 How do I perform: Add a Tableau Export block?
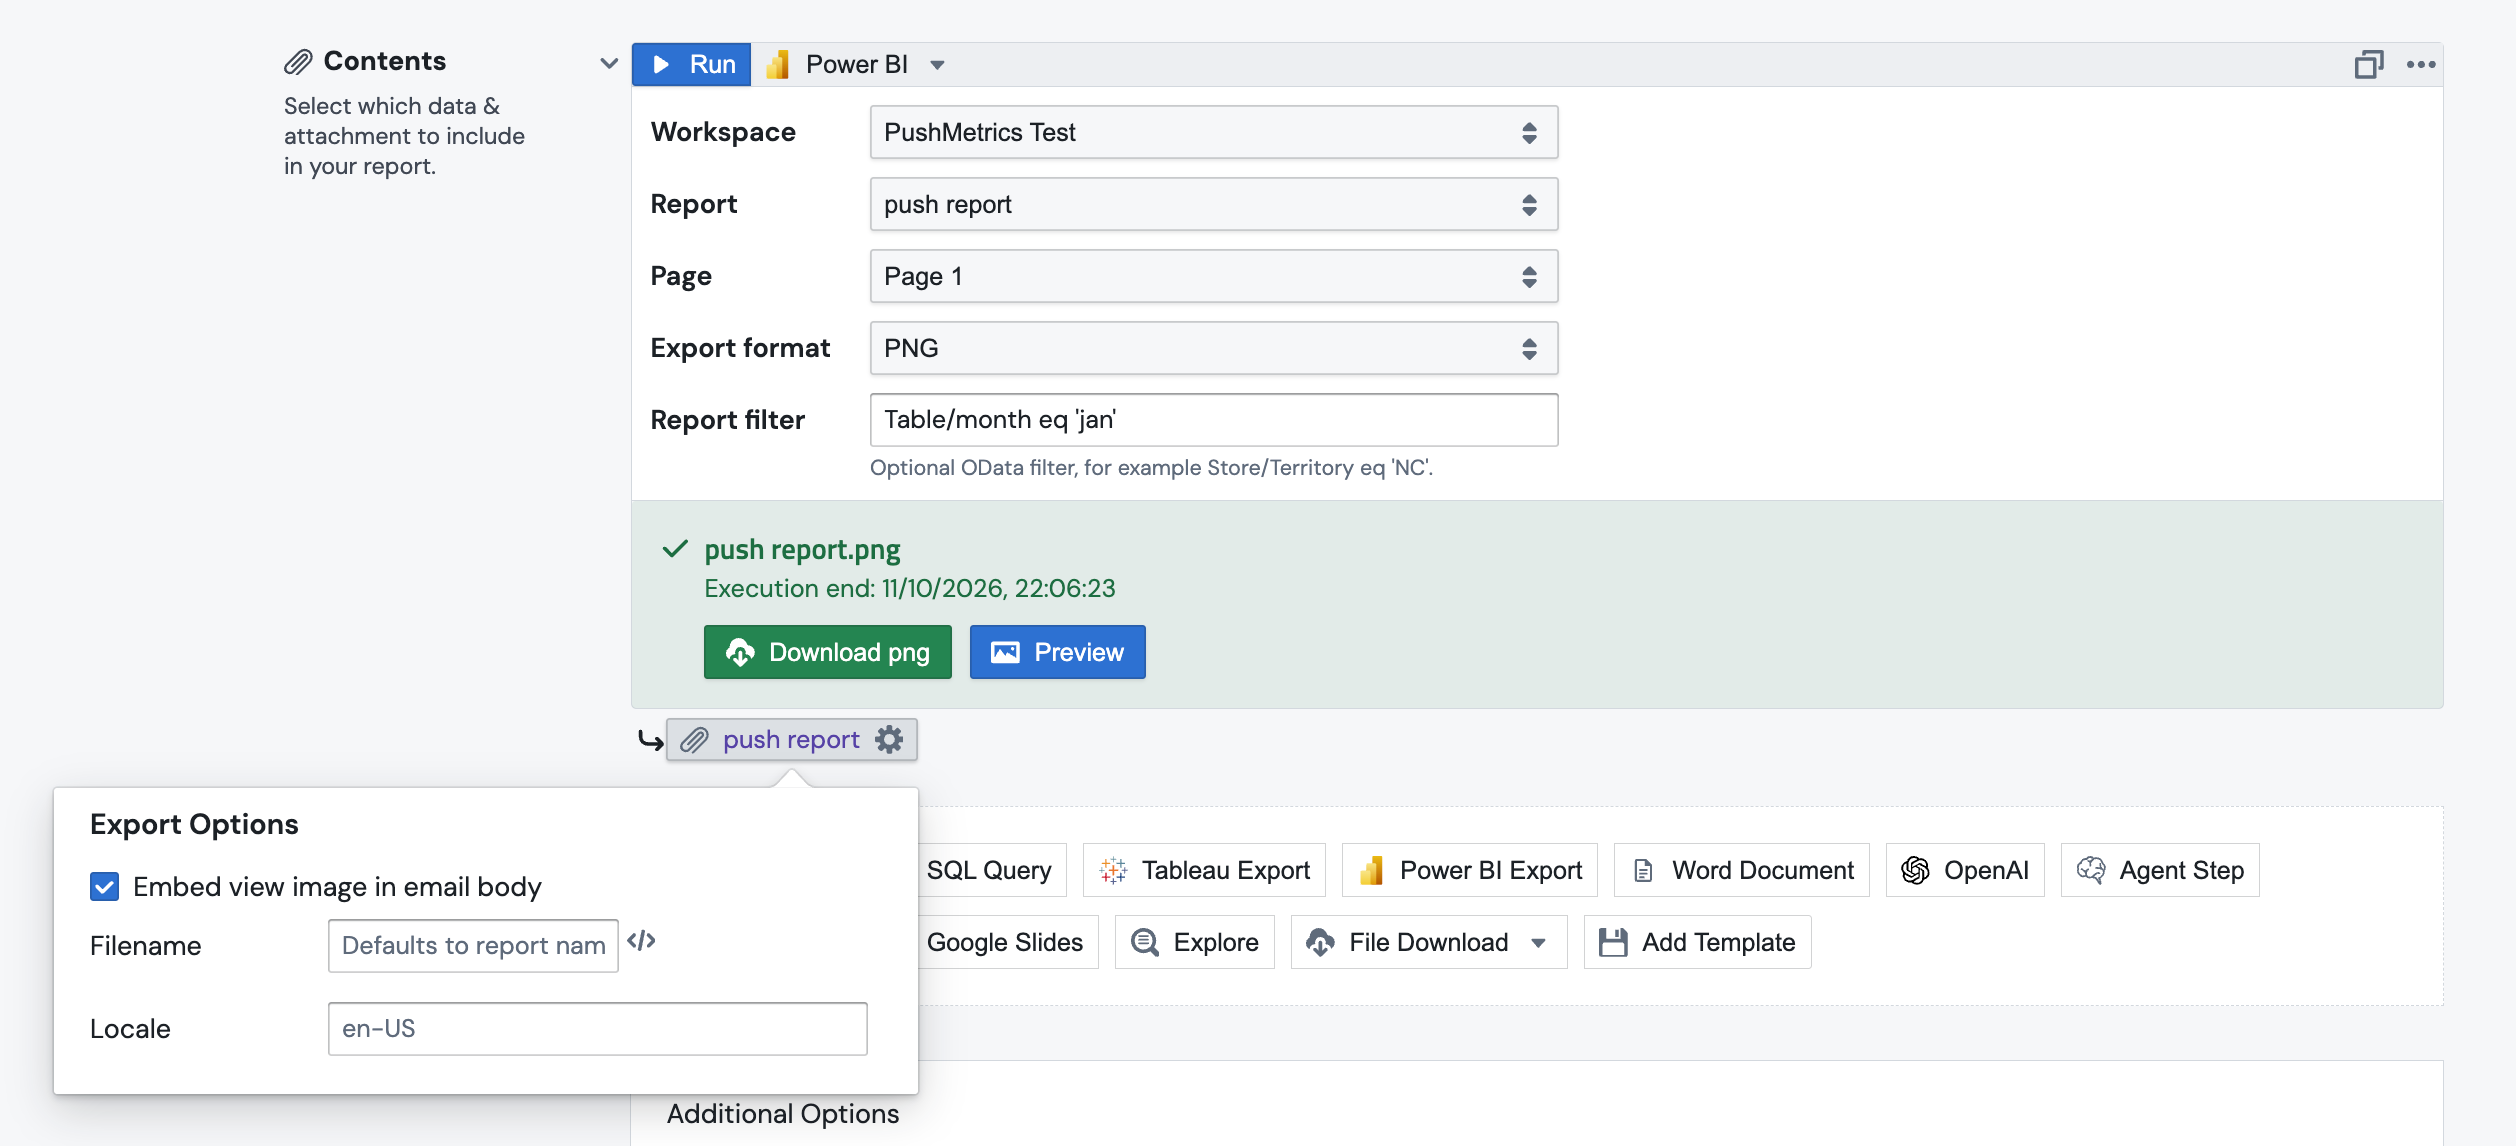pyautogui.click(x=1204, y=870)
